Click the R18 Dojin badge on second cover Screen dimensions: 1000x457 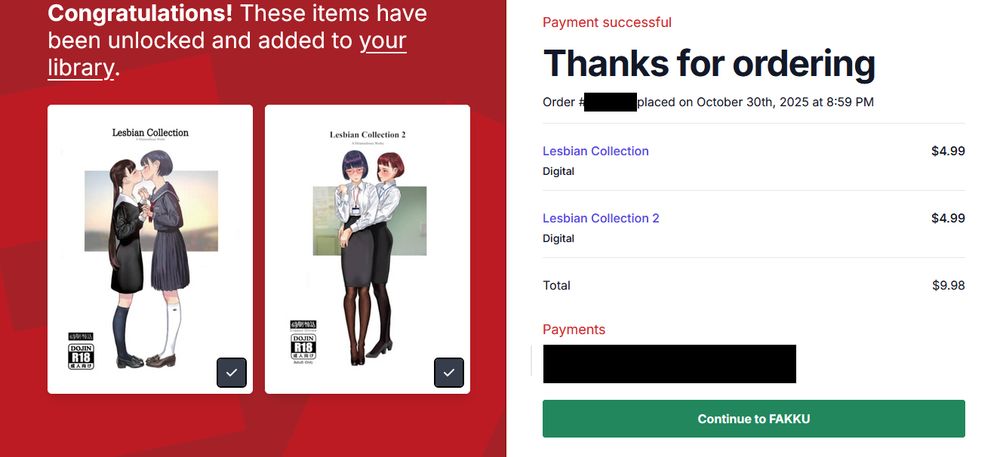tap(303, 341)
